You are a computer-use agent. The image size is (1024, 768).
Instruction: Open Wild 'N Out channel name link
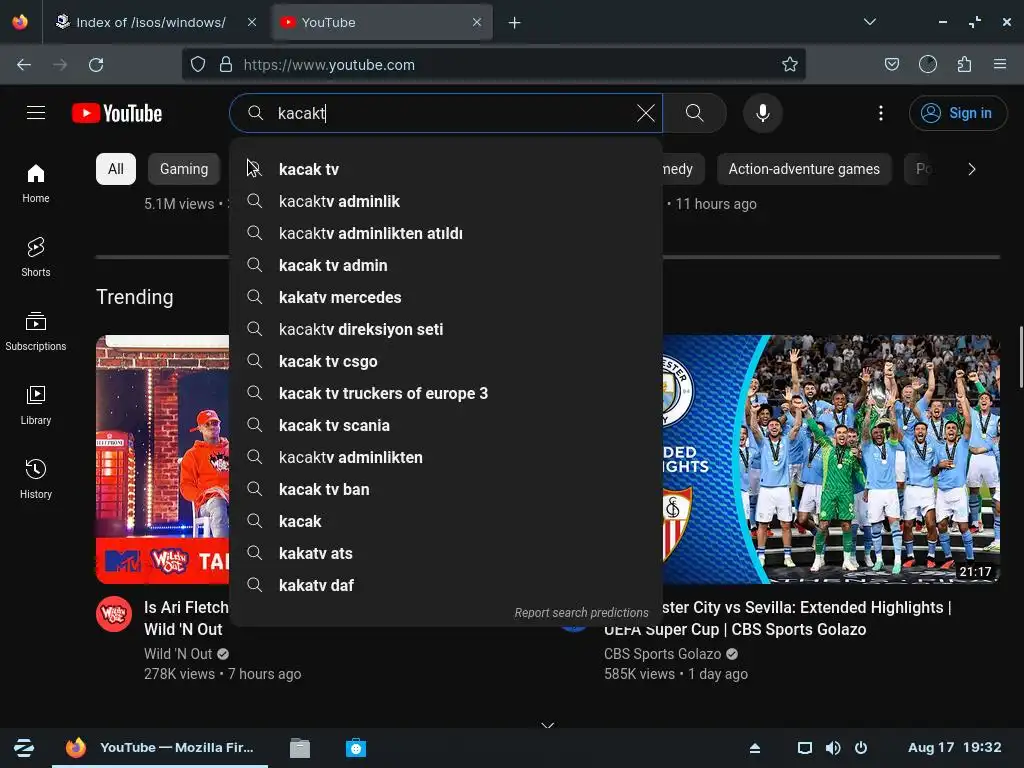178,654
